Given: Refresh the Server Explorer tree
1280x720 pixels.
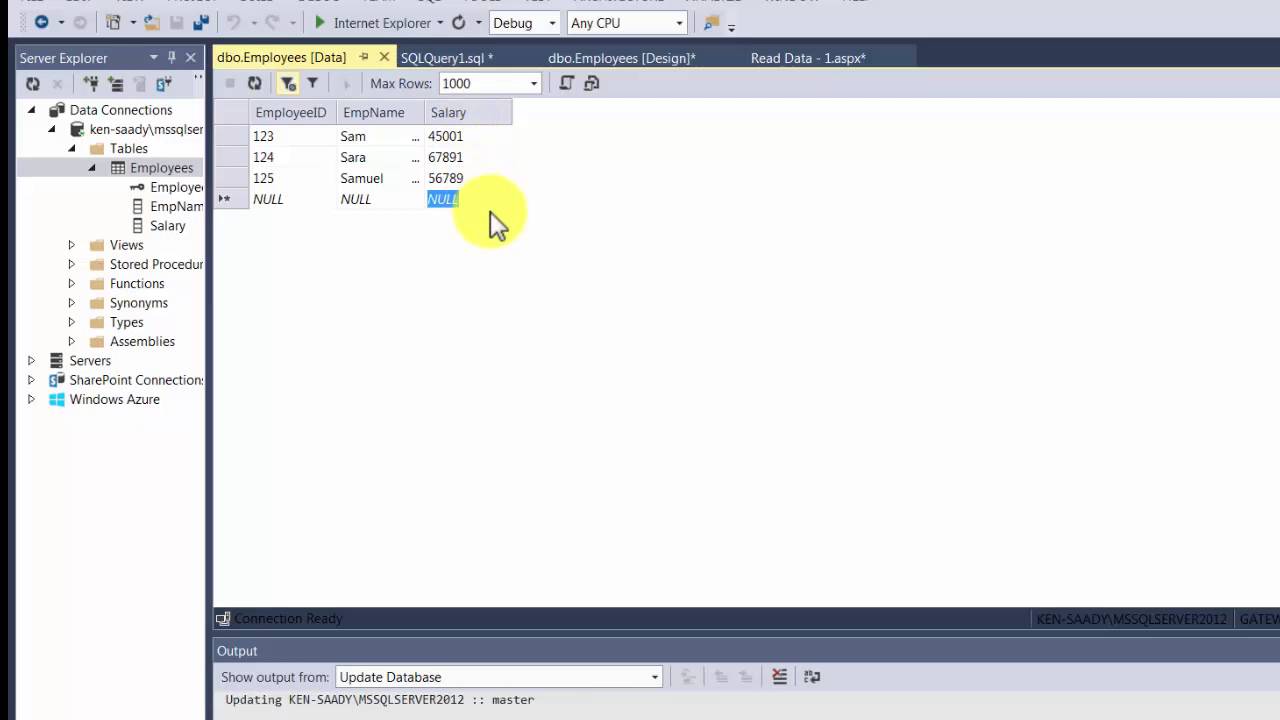Looking at the screenshot, I should pyautogui.click(x=33, y=84).
